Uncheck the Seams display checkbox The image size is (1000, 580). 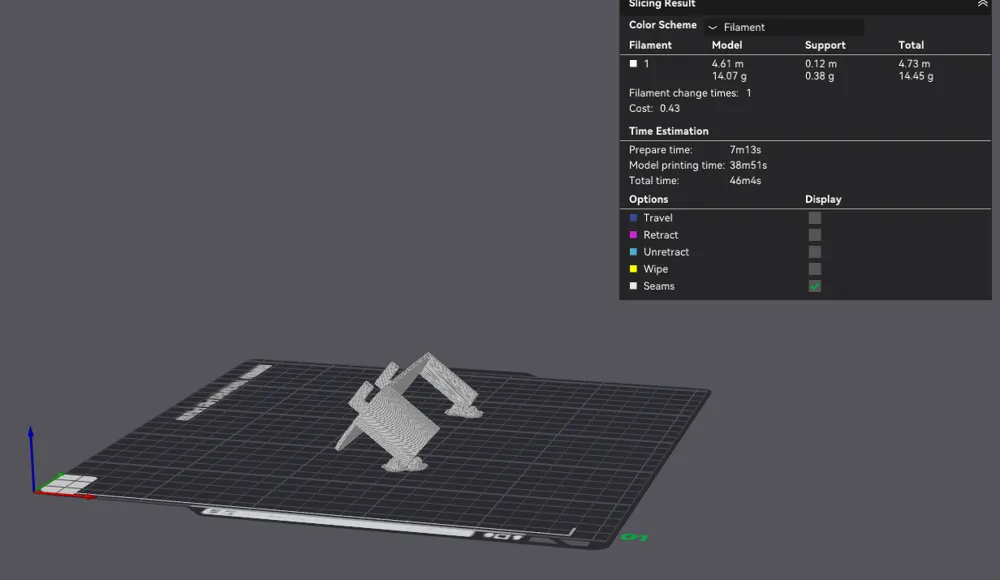point(814,286)
